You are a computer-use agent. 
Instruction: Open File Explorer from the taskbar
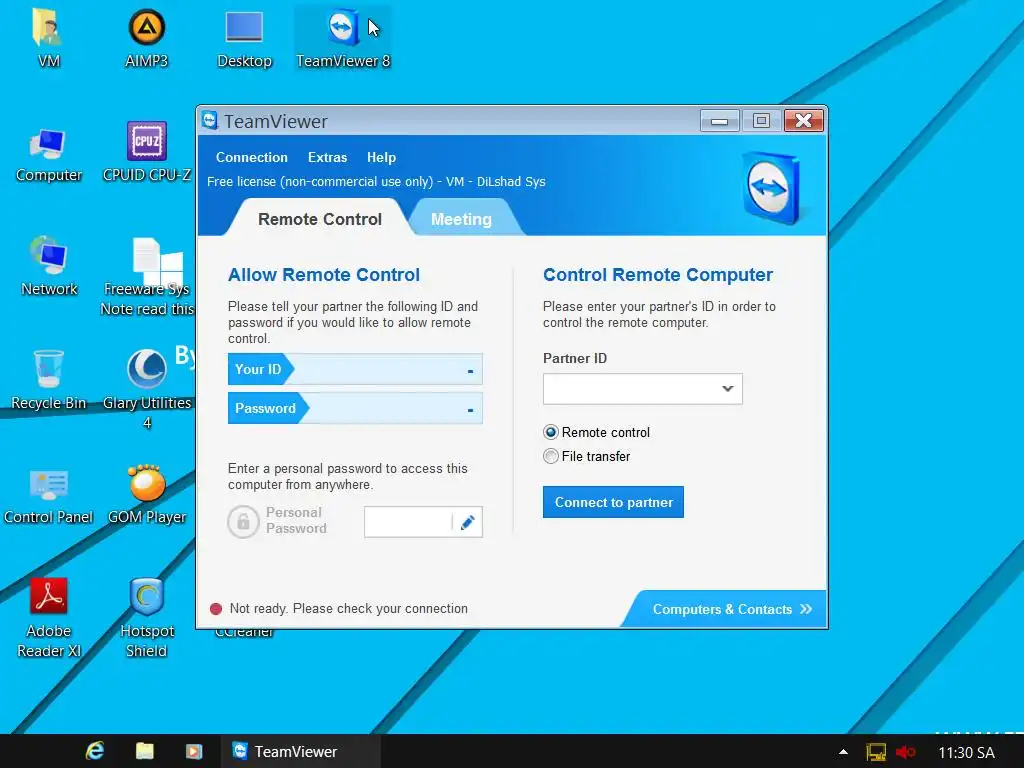tap(144, 751)
